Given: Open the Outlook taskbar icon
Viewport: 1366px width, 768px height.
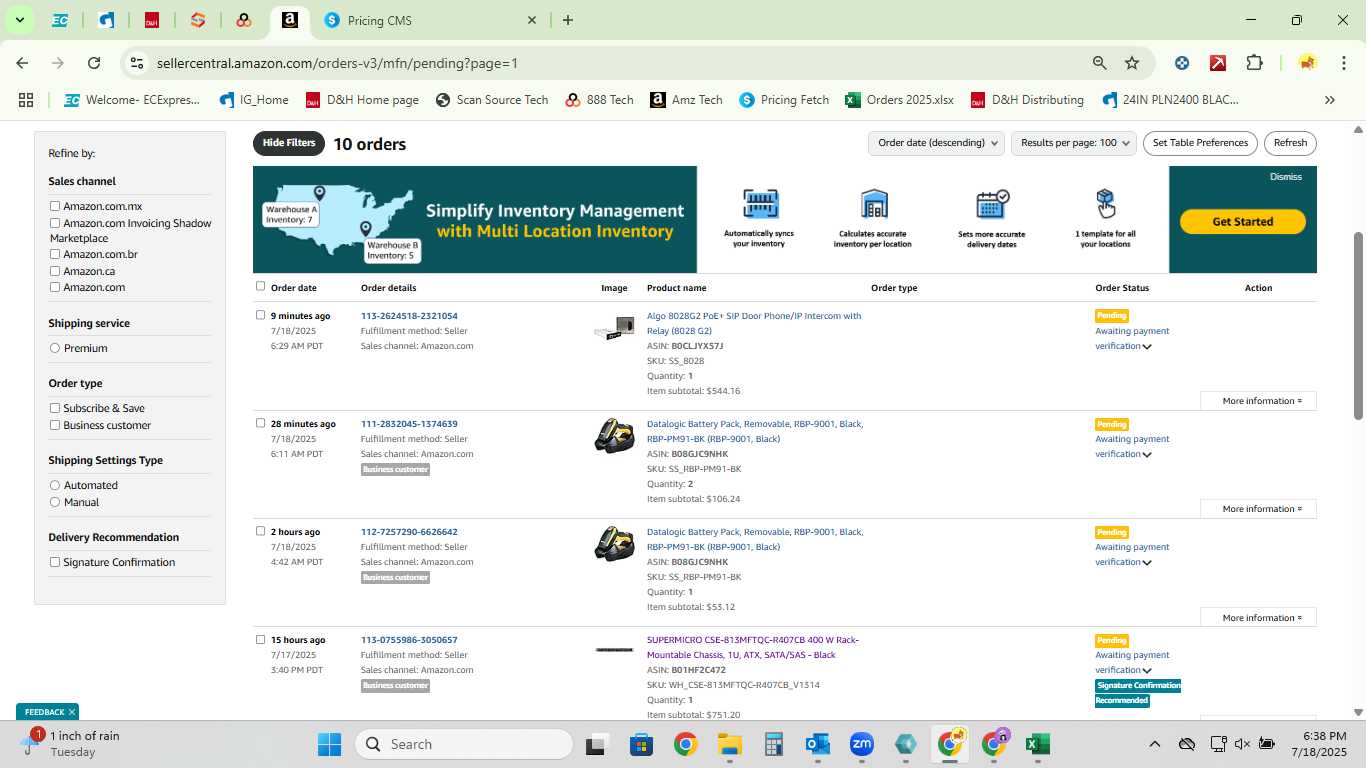Looking at the screenshot, I should pyautogui.click(x=818, y=744).
